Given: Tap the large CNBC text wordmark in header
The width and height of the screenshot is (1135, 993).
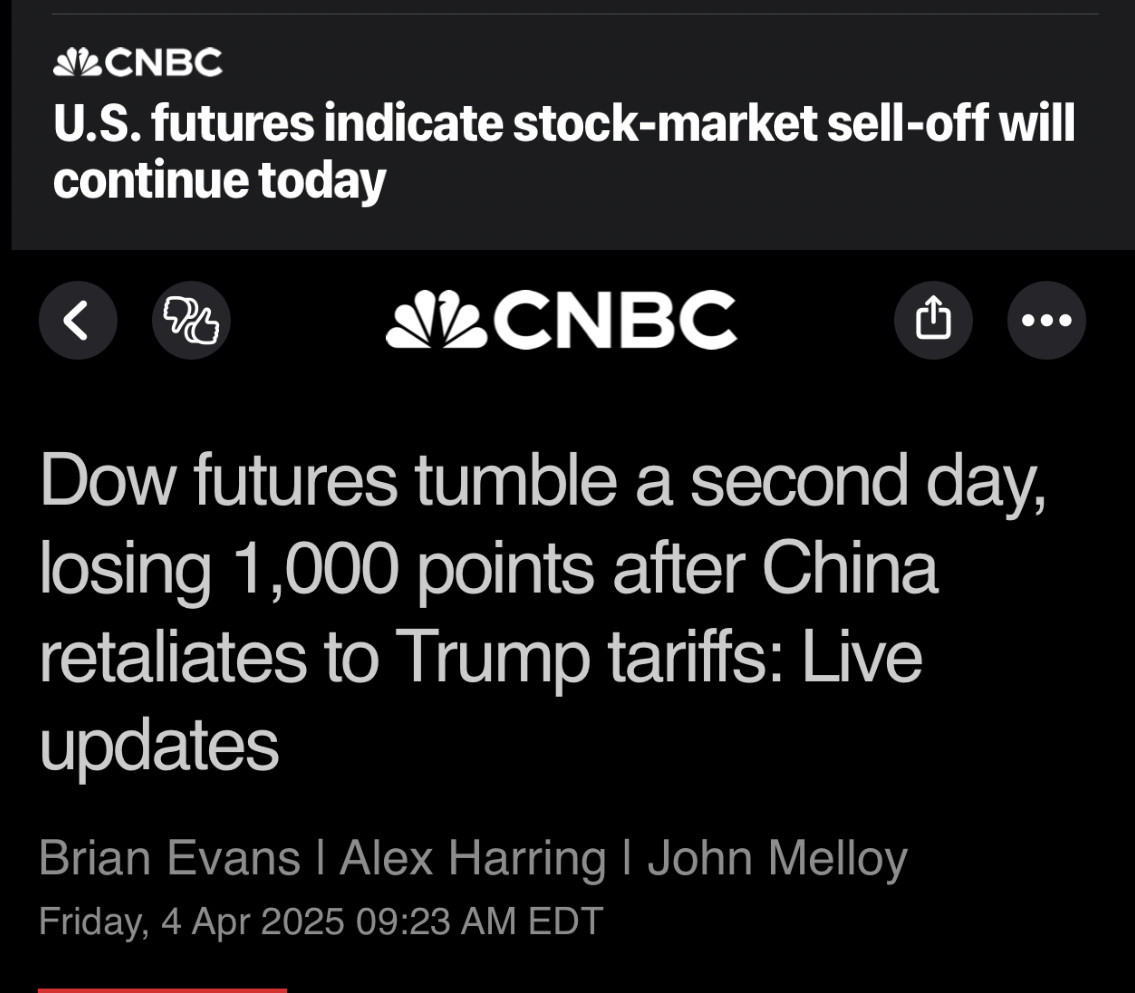Looking at the screenshot, I should pyautogui.click(x=615, y=320).
